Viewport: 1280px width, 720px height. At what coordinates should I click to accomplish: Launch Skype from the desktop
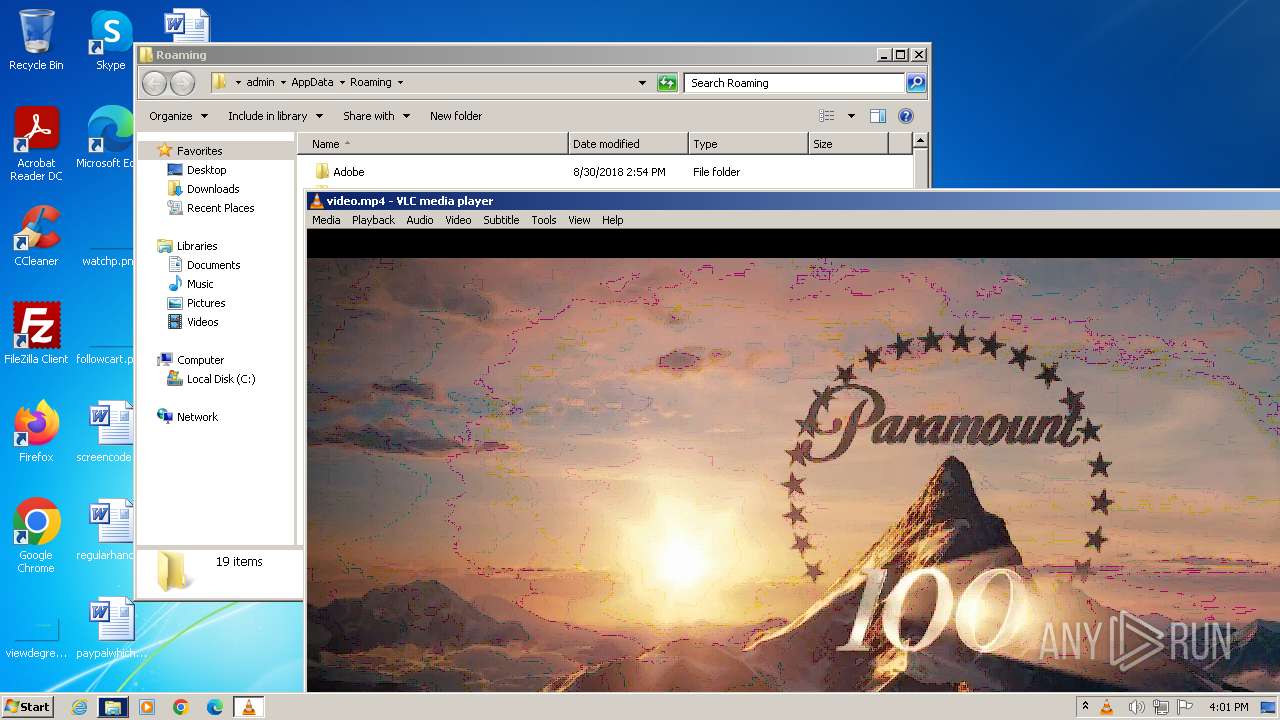tap(110, 40)
